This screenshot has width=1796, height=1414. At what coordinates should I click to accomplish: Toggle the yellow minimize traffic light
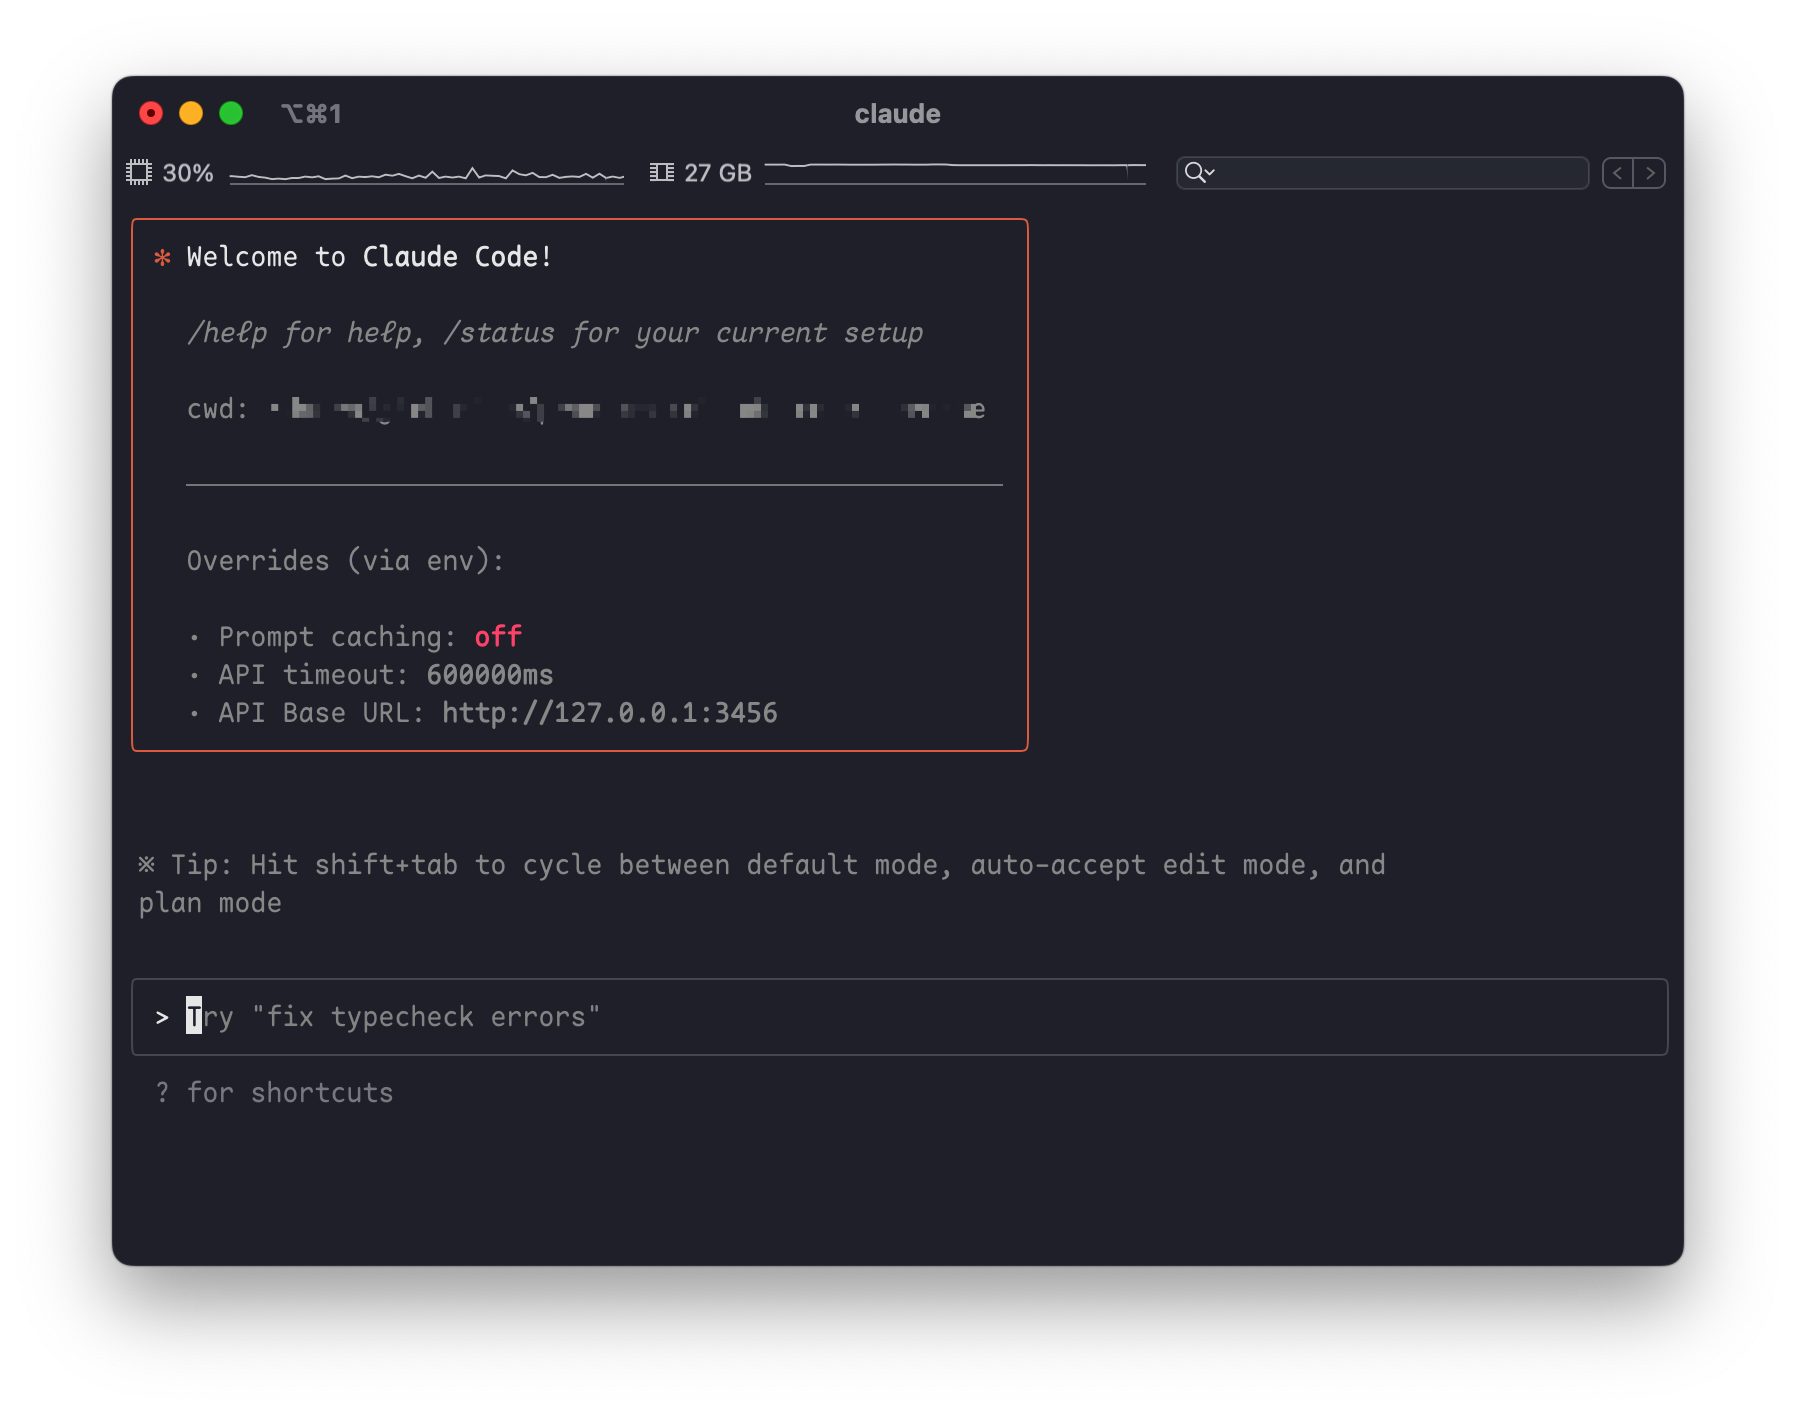191,113
